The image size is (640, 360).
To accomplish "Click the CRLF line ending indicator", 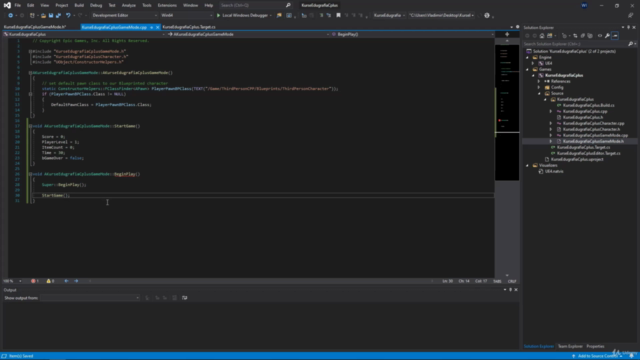I will click(512, 281).
